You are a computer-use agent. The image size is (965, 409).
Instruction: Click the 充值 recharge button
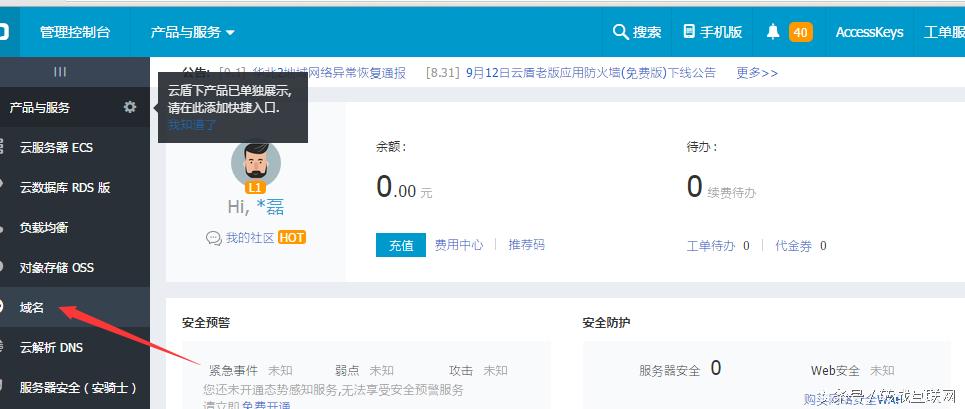pos(401,245)
